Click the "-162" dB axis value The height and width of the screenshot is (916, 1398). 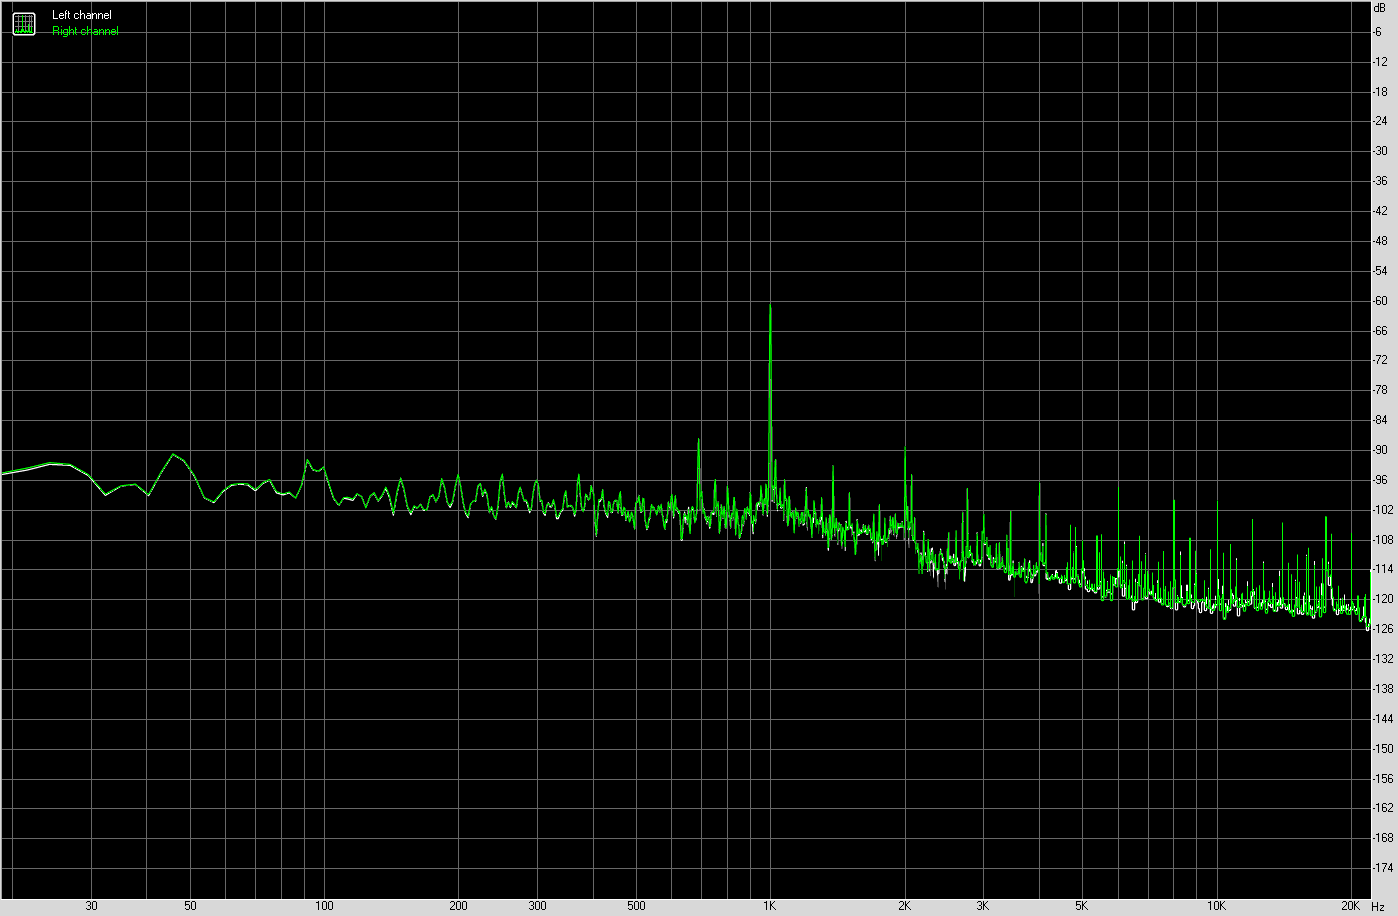pyautogui.click(x=1383, y=808)
